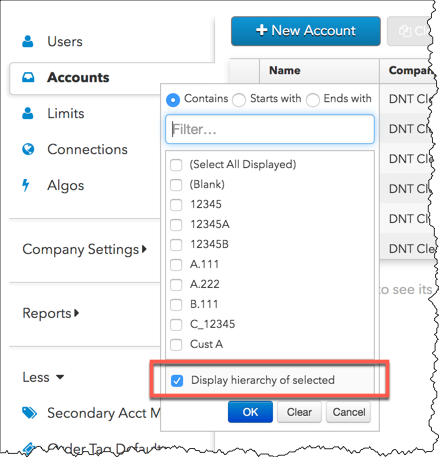
Task: Uncheck Display hierarchy of selected checkbox
Action: click(x=177, y=380)
